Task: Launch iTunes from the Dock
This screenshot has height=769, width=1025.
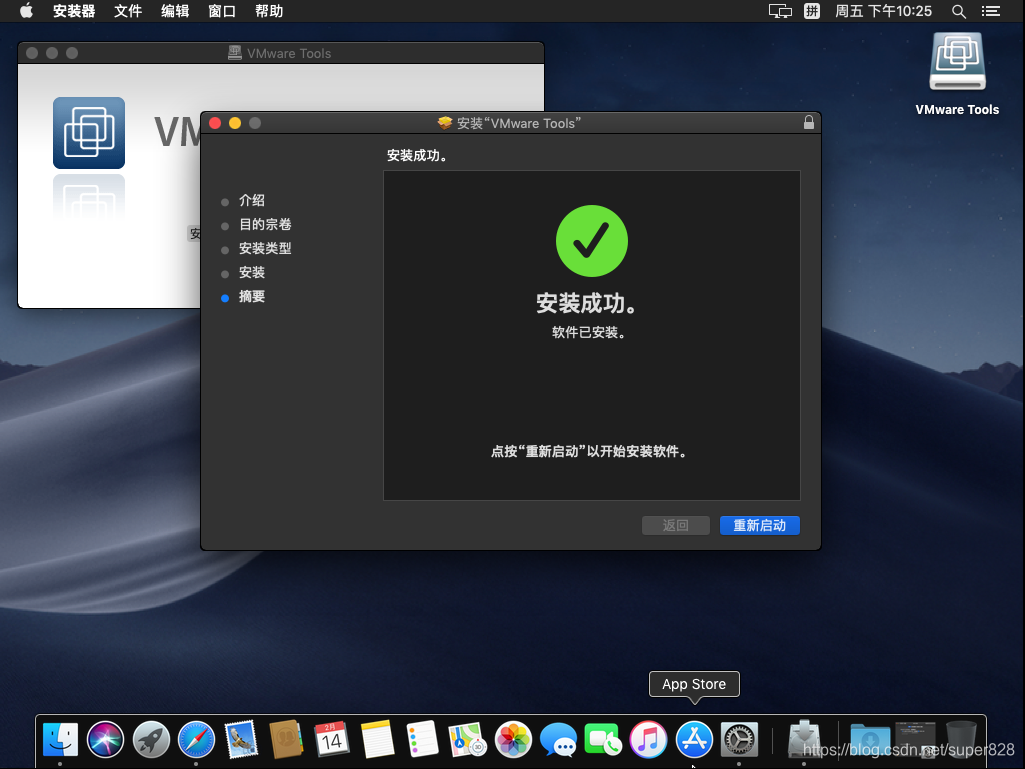Action: point(649,740)
